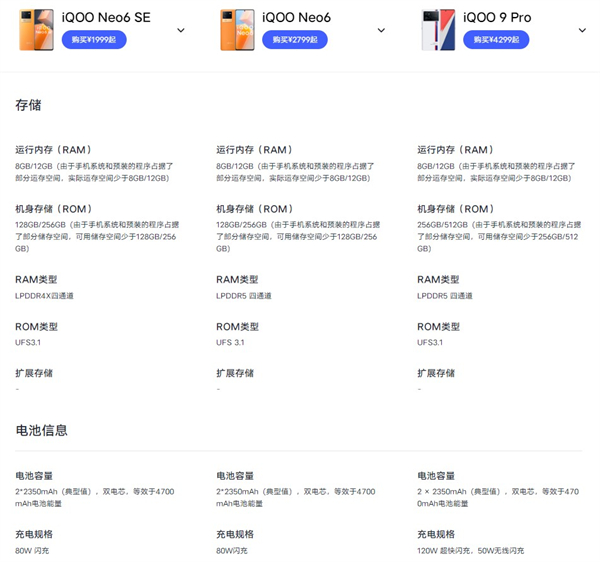
Task: Click the iQOO Neo6 phone thumbnail
Action: click(x=237, y=30)
